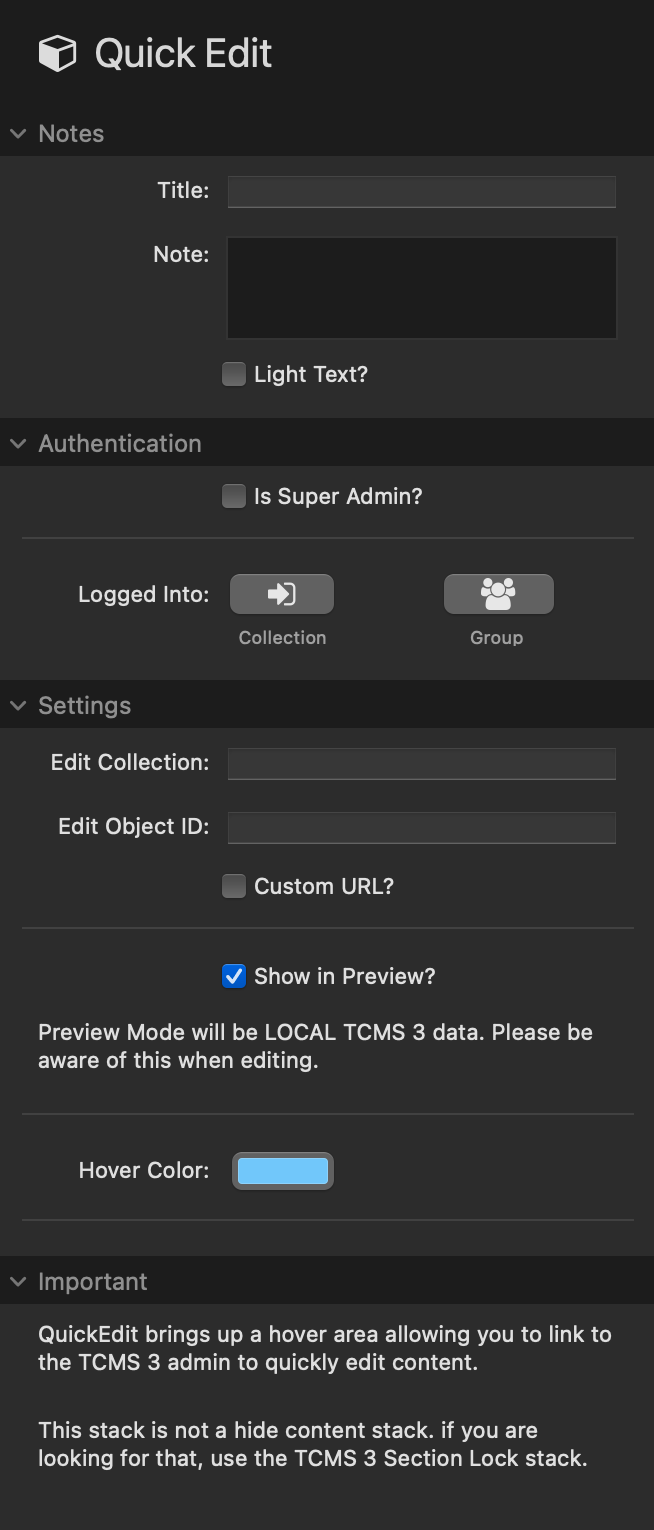The image size is (654, 1530).
Task: Collapse the Important section
Action: (18, 1282)
